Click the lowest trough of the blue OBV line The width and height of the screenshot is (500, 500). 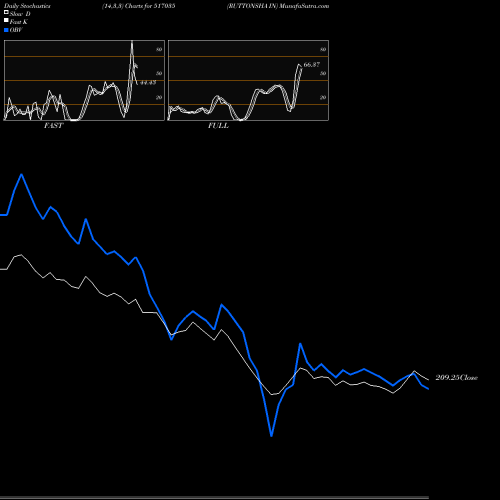[271, 435]
